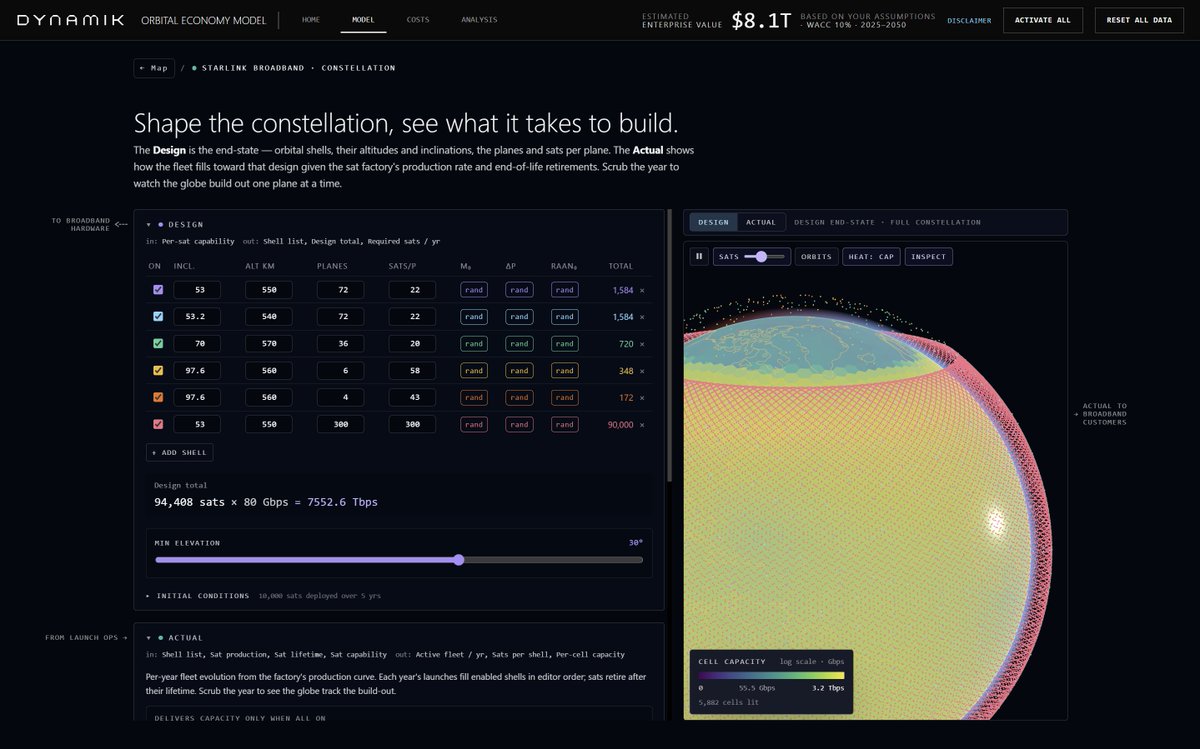This screenshot has width=1200, height=749.
Task: Delete the 348-sat shell with its ×
Action: (642, 371)
